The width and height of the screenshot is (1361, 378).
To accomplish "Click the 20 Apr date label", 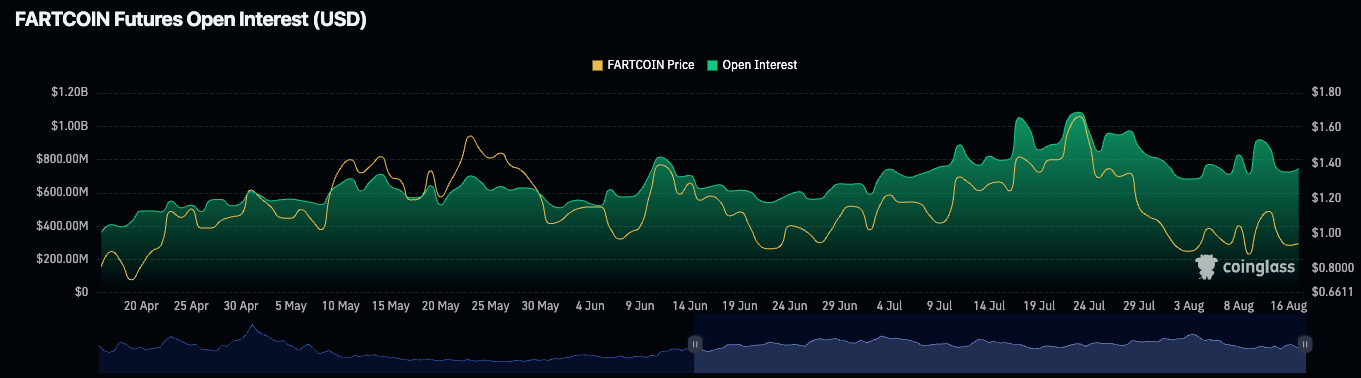I will (141, 306).
